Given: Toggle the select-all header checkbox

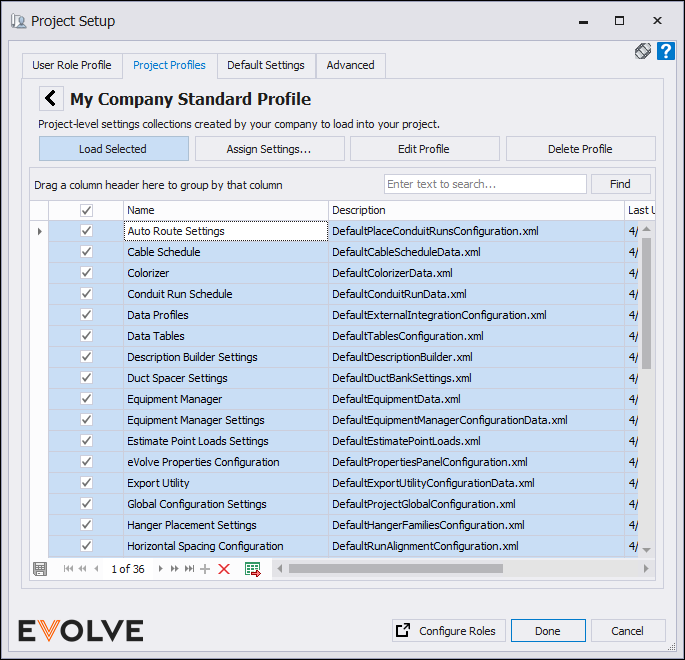Looking at the screenshot, I should point(86,211).
